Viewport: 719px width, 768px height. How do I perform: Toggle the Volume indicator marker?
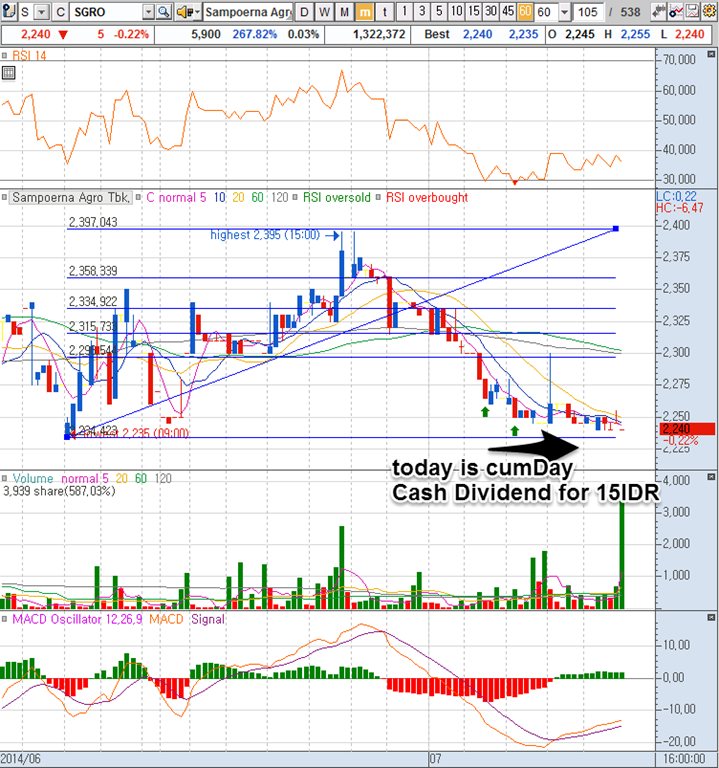pos(4,478)
